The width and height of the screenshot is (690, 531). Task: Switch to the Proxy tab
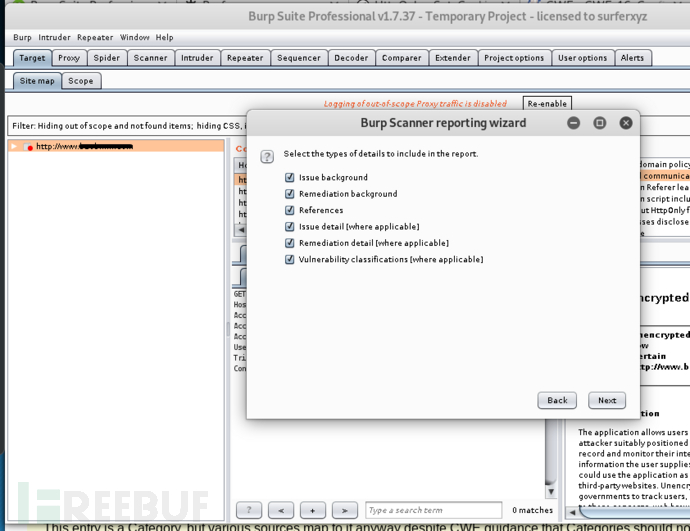(69, 58)
